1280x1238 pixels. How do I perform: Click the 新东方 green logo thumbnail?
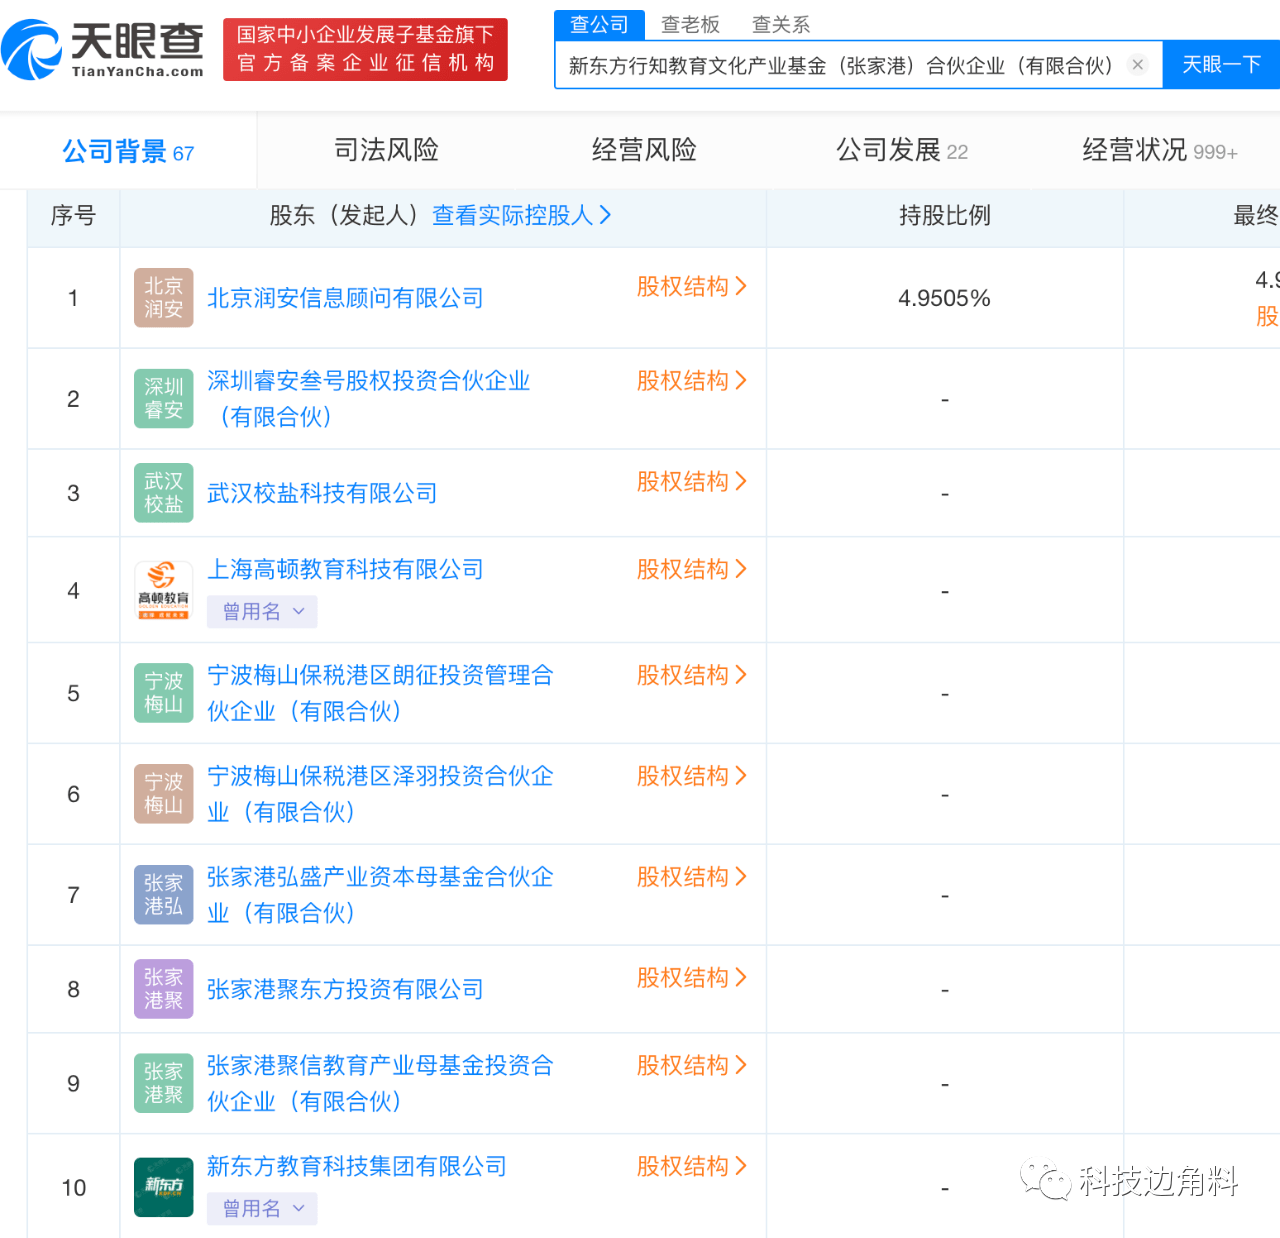tap(163, 1187)
